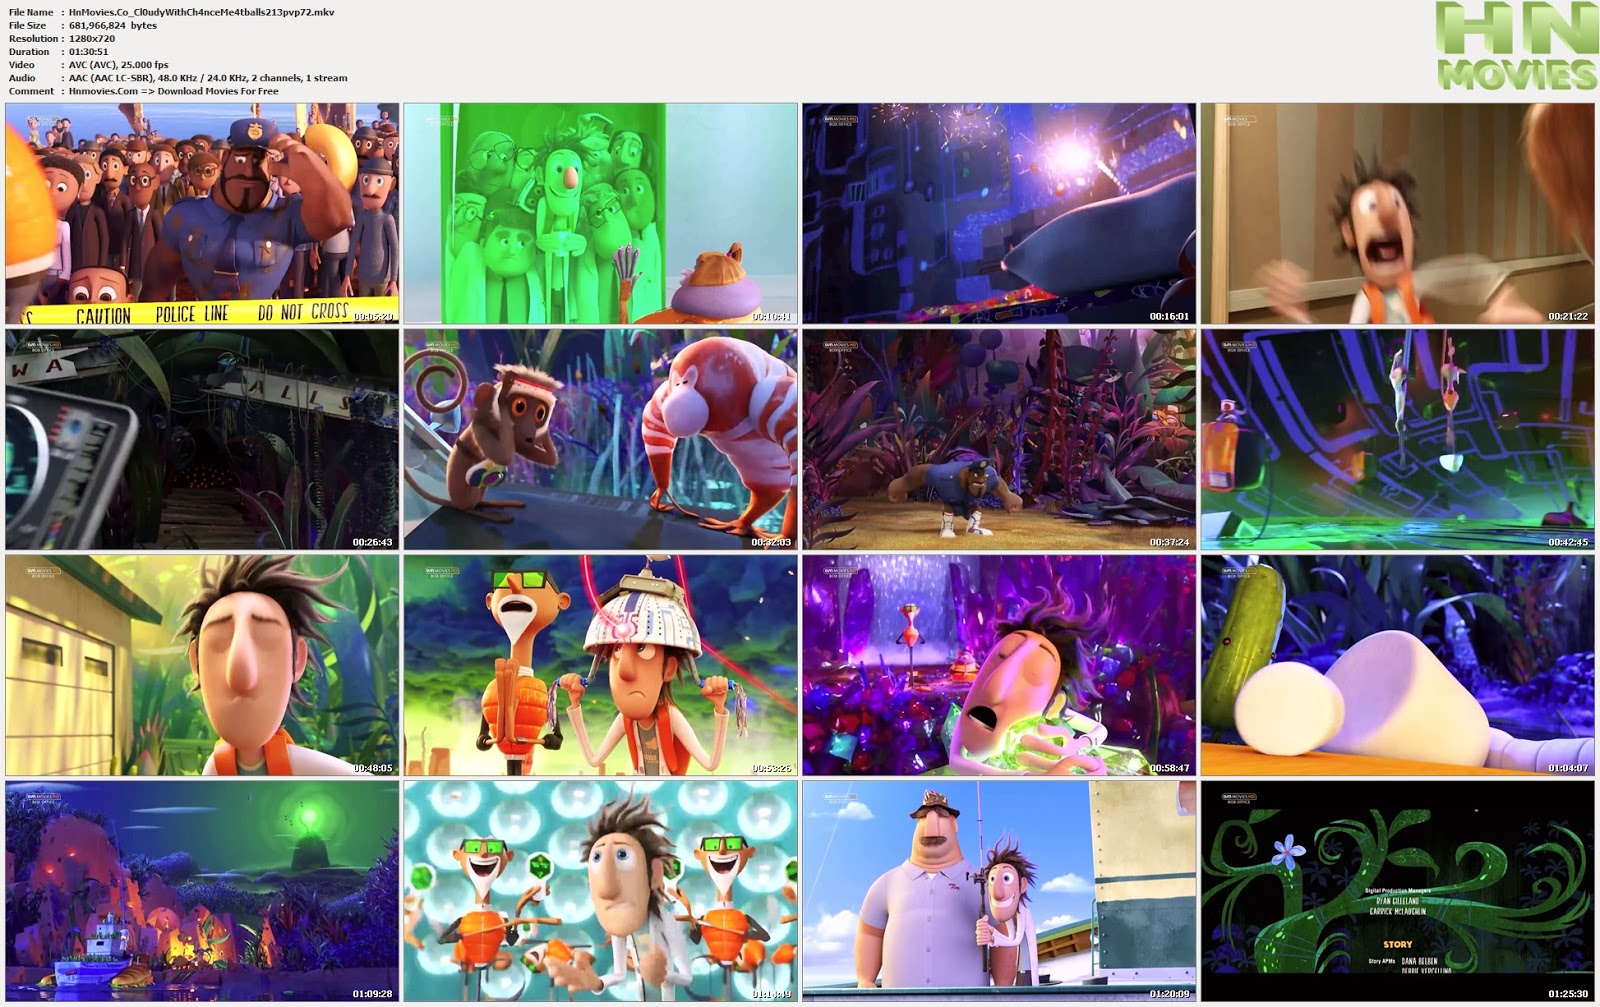
Task: Select the end credits thumbnail at 01:25:30
Action: (1398, 892)
